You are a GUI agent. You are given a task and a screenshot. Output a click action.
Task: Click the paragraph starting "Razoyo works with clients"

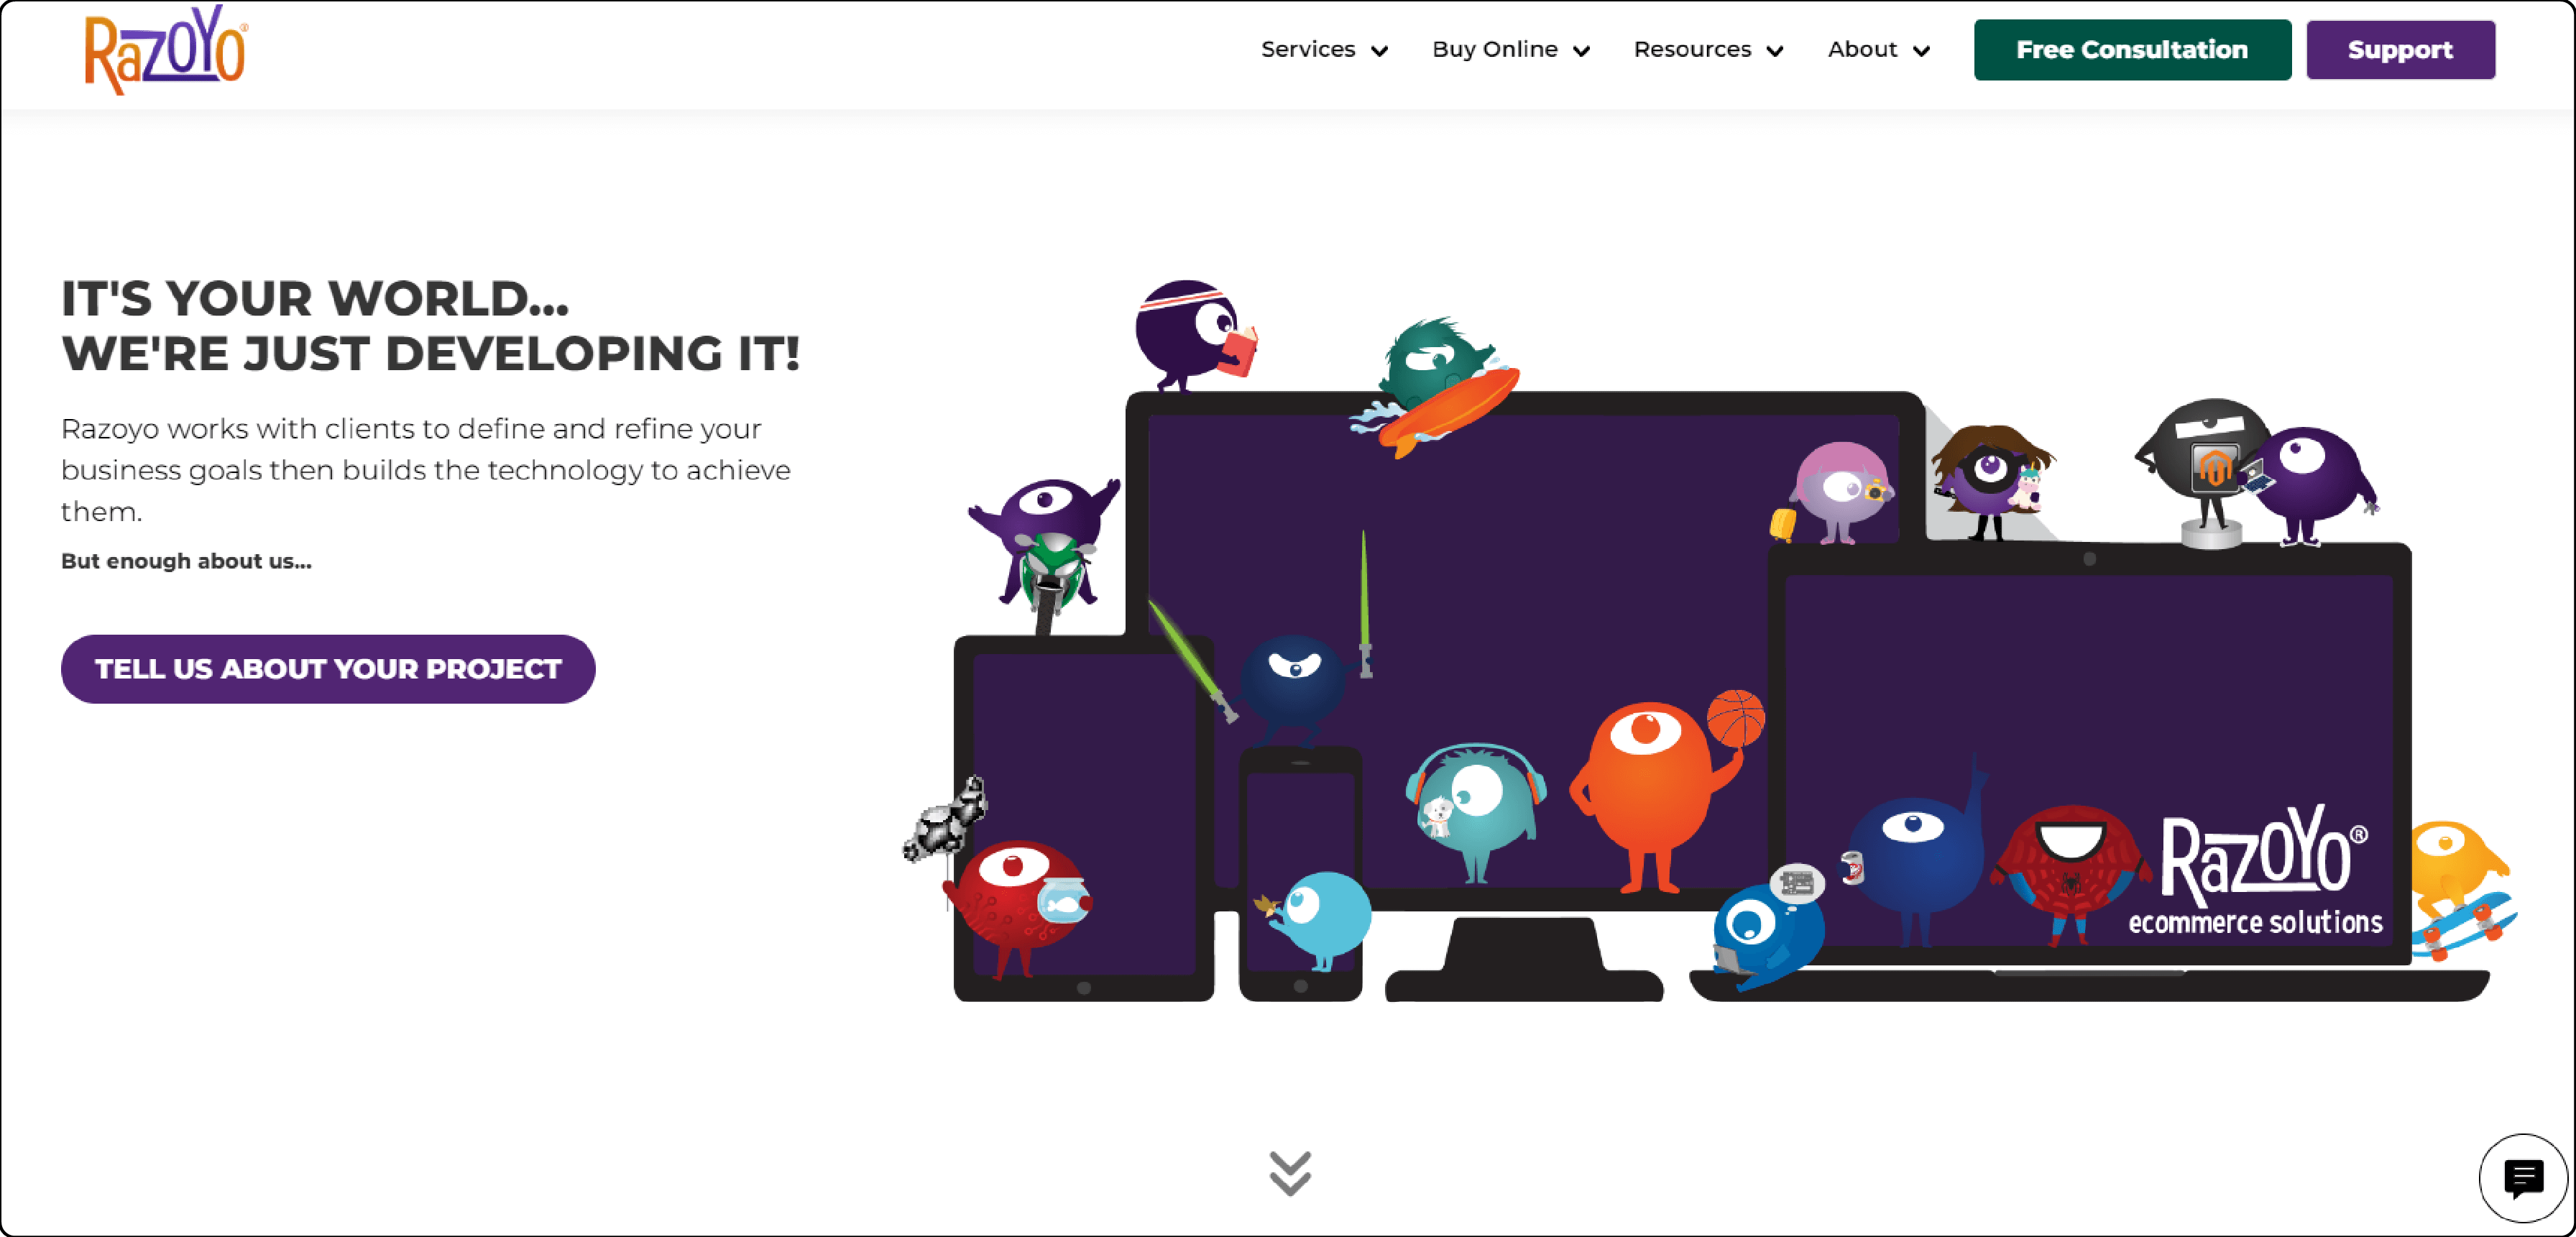click(x=426, y=470)
